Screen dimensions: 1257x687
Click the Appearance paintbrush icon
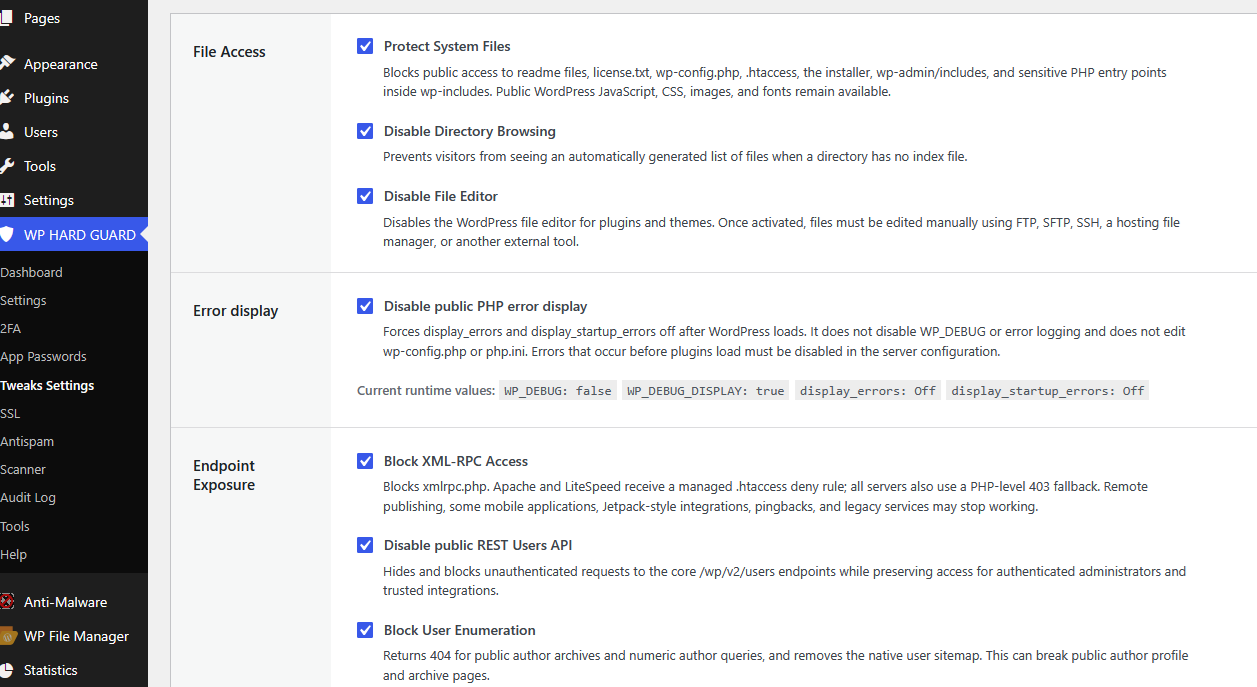(6, 64)
